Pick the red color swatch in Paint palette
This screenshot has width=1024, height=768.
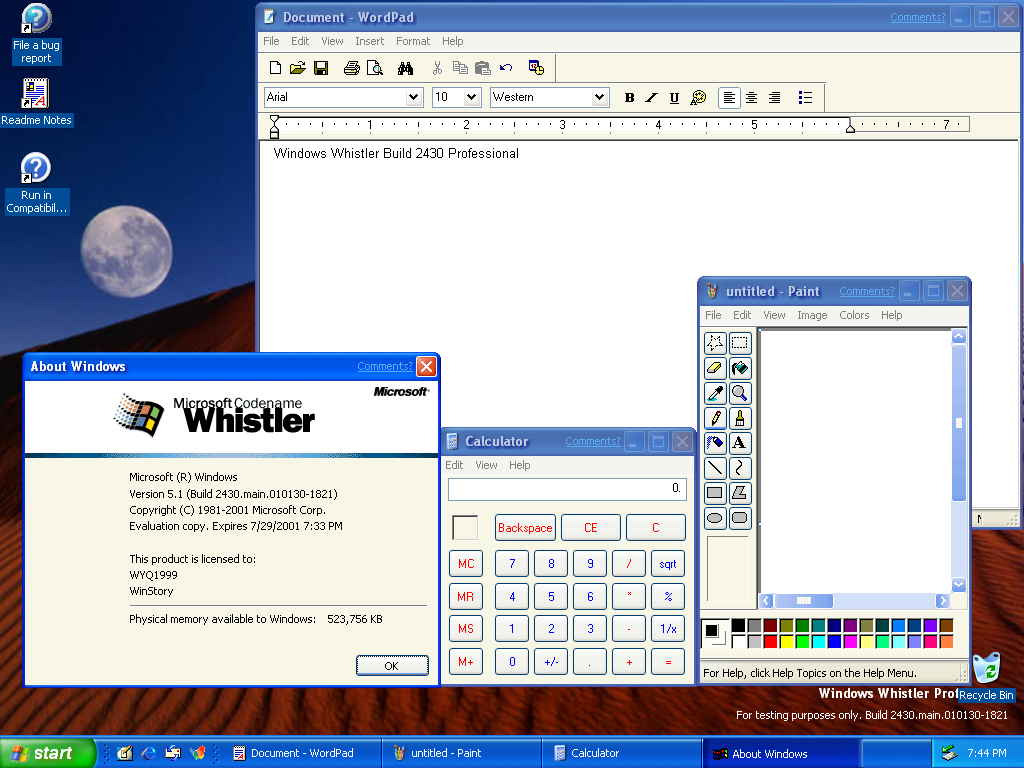coord(770,641)
